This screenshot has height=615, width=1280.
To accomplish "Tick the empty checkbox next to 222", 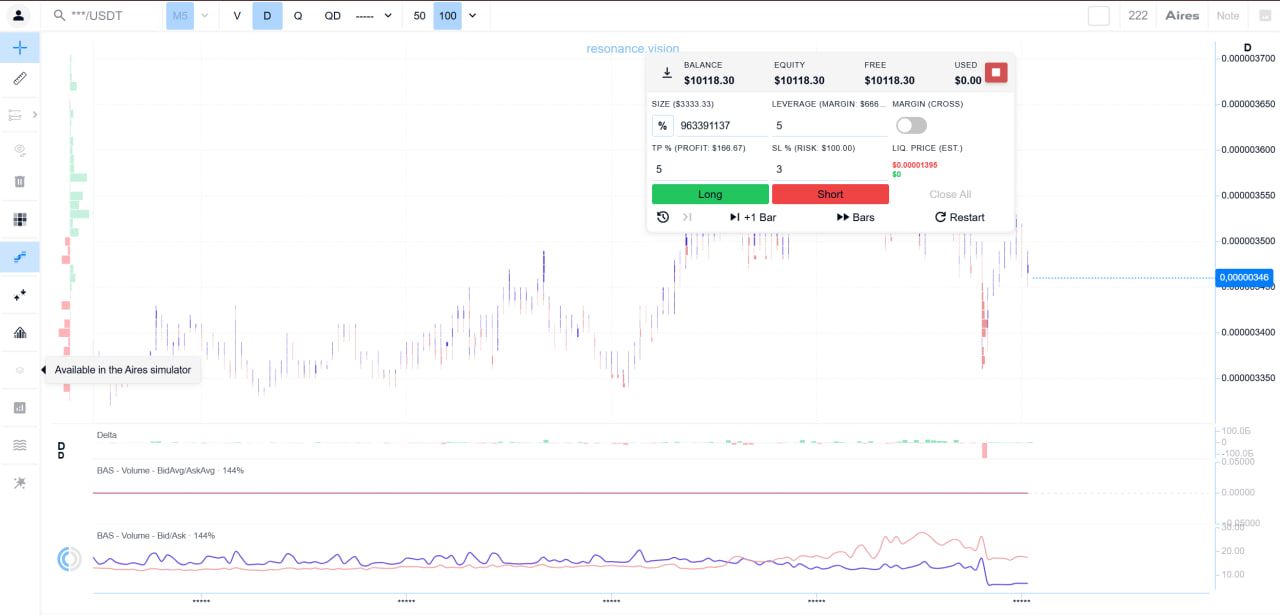I will click(x=1099, y=16).
